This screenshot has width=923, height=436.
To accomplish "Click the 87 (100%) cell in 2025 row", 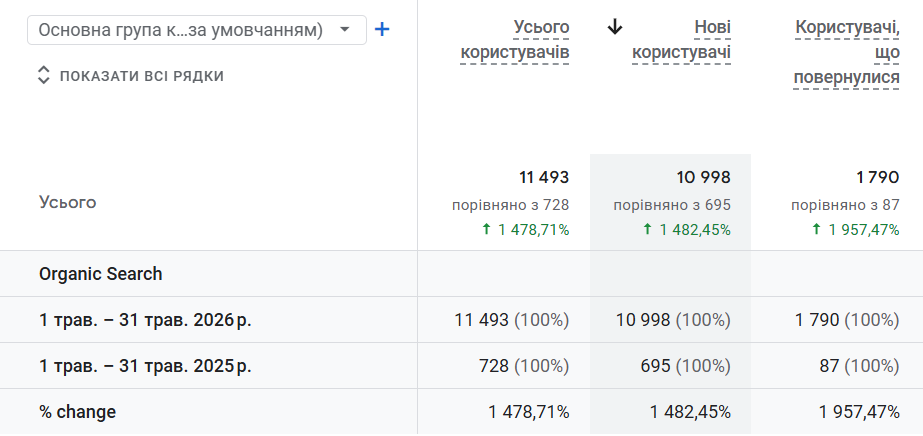I will click(x=859, y=366).
